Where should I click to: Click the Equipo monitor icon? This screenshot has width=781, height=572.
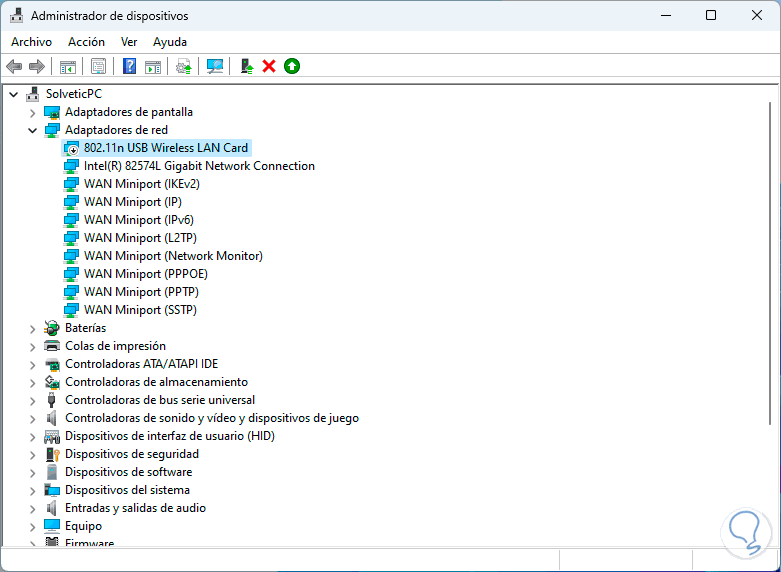52,526
